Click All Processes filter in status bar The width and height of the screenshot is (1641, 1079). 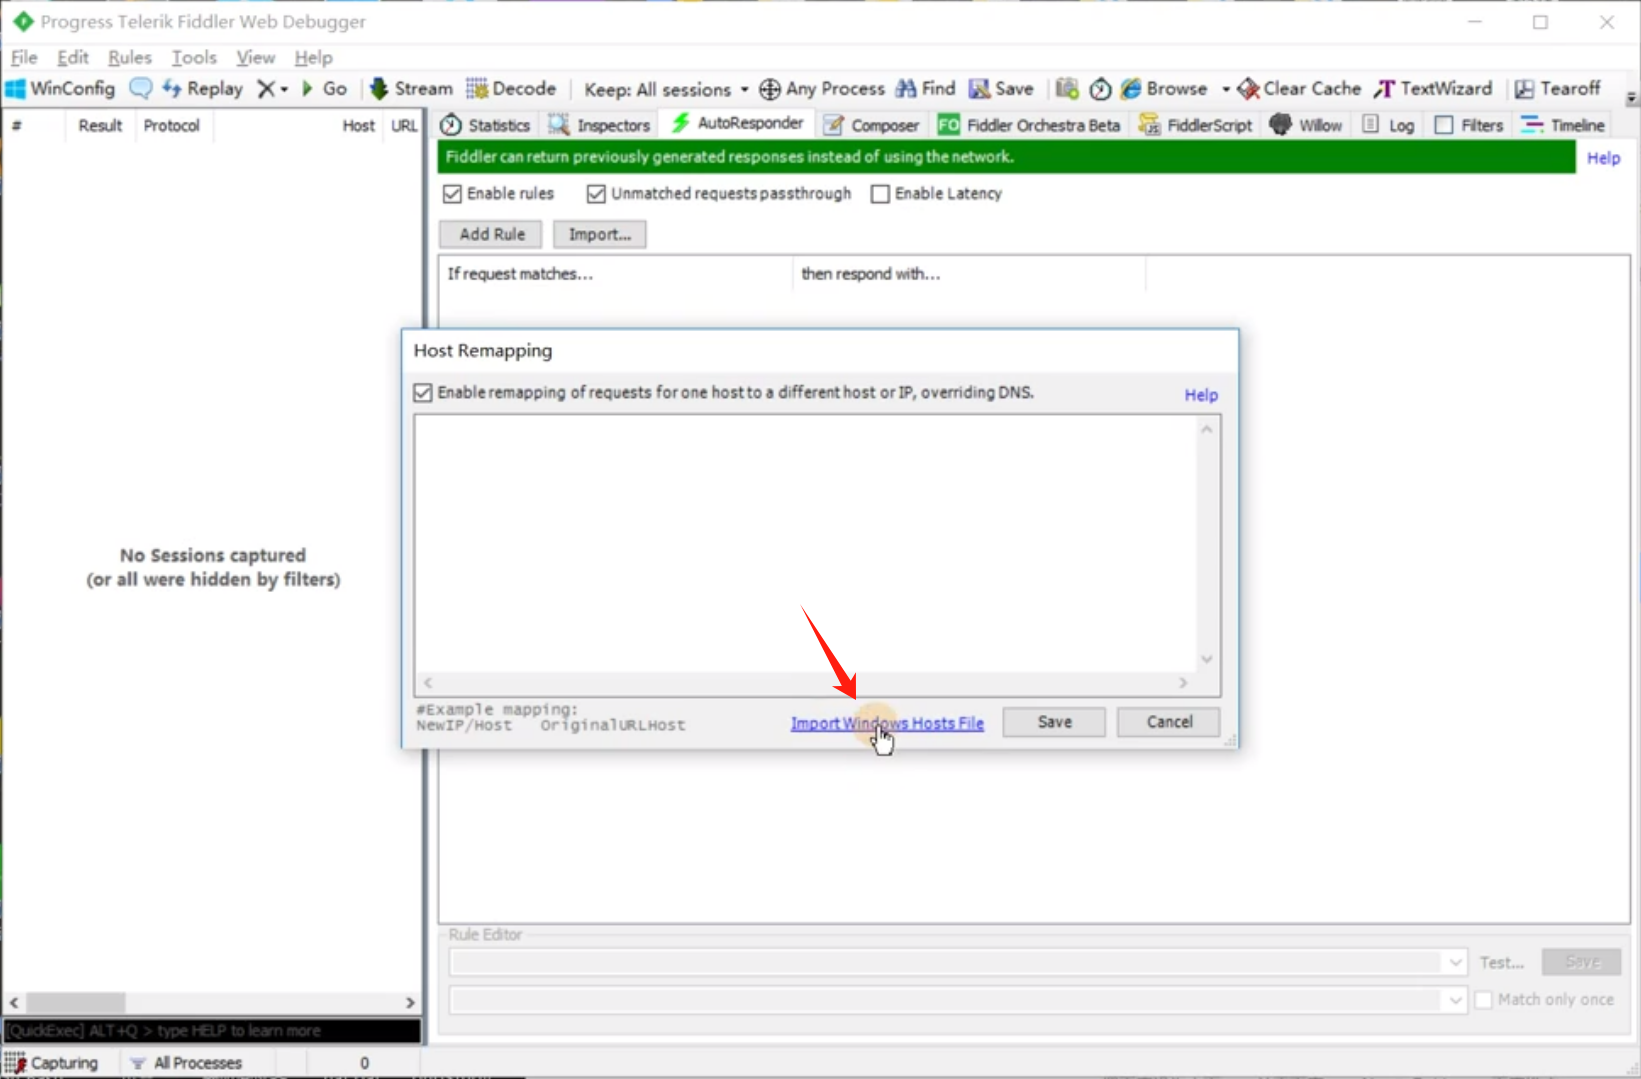(x=186, y=1063)
